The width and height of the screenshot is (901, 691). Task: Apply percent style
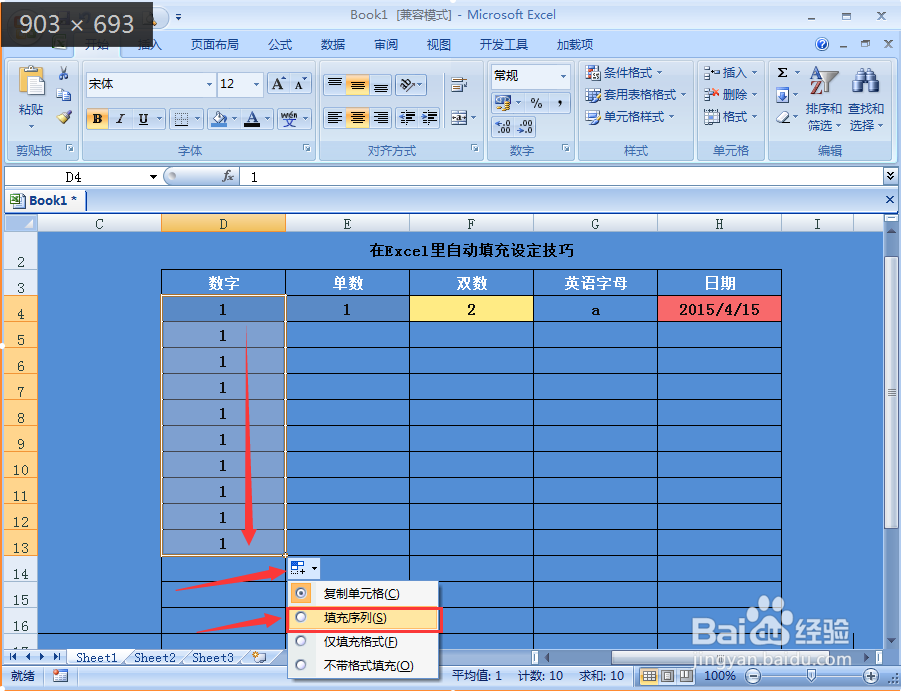(536, 103)
